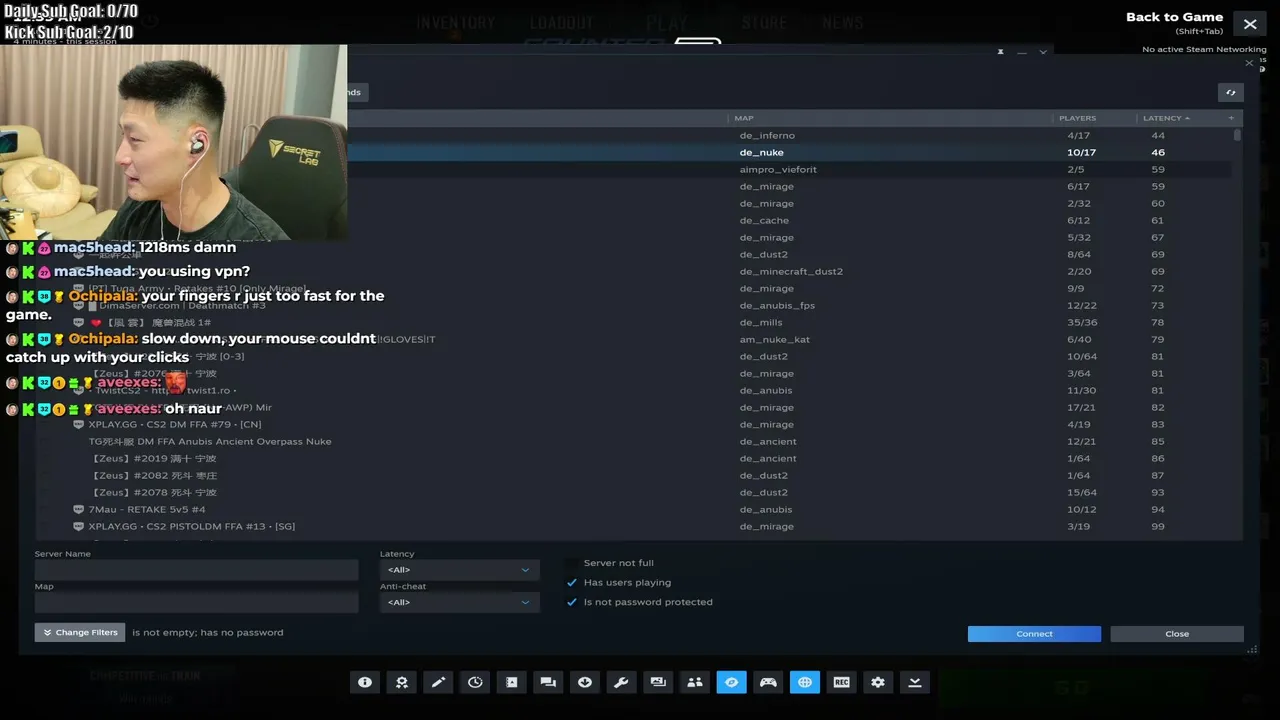Viewport: 1280px width, 720px height.
Task: Open the screenshots gallery icon
Action: pos(658,682)
